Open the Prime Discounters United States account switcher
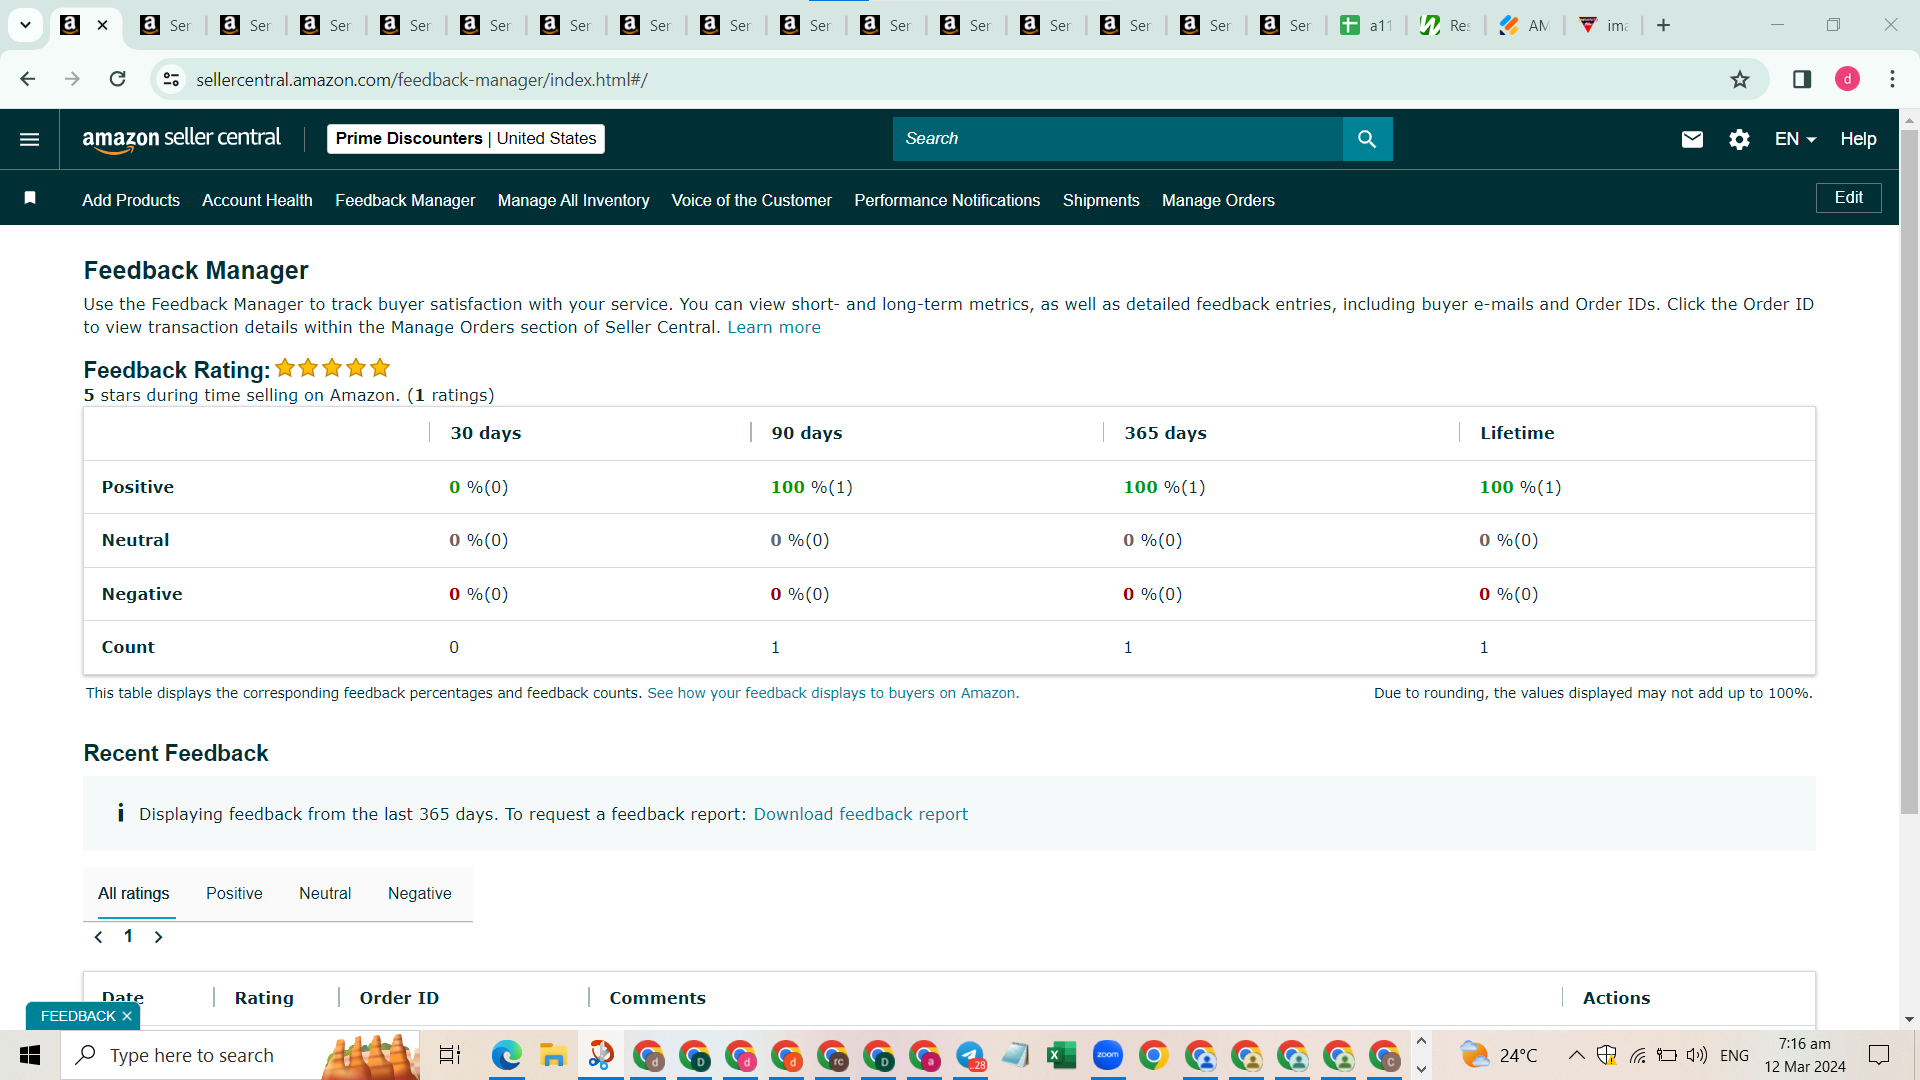 pos(466,139)
